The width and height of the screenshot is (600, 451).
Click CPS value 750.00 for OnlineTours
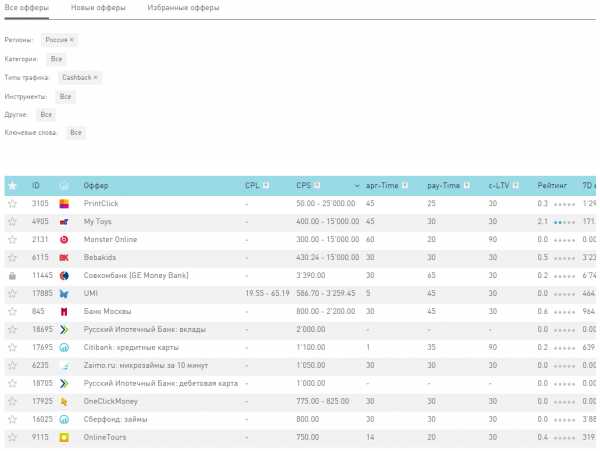307,437
